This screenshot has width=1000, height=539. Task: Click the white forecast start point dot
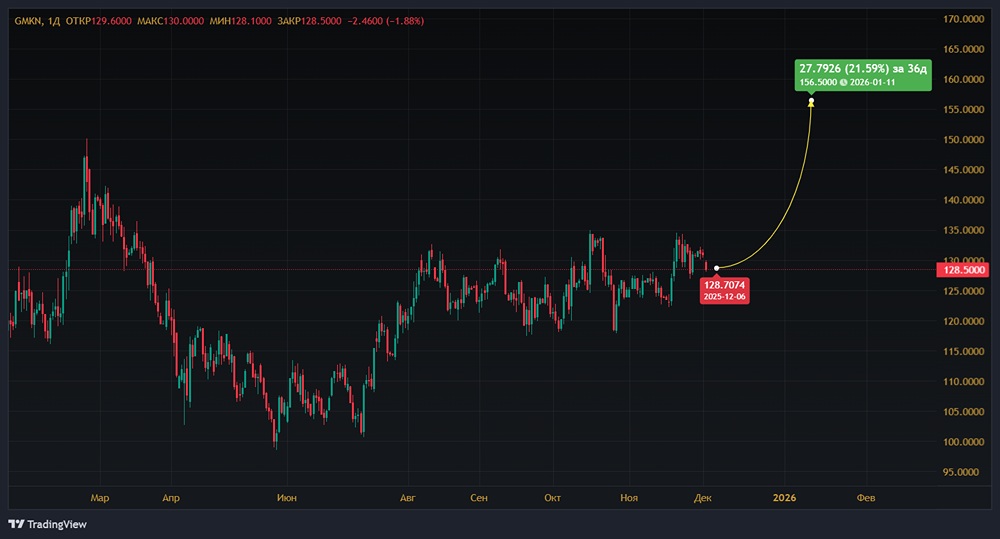(x=717, y=268)
